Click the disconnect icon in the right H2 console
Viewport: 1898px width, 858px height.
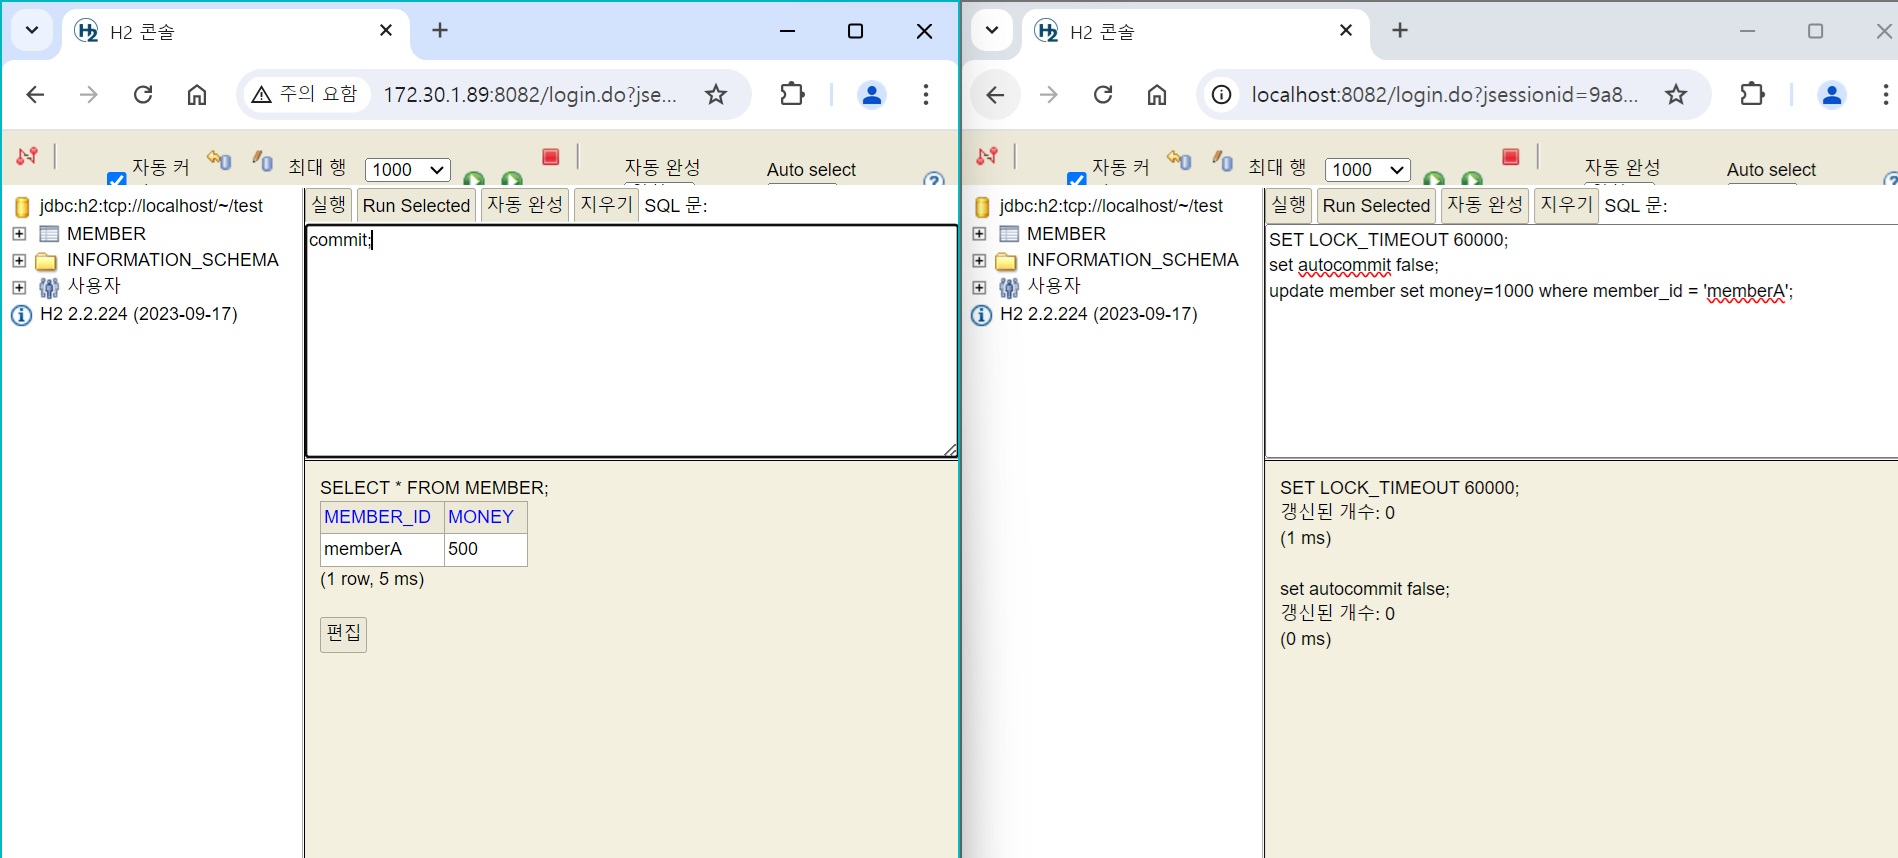(987, 156)
